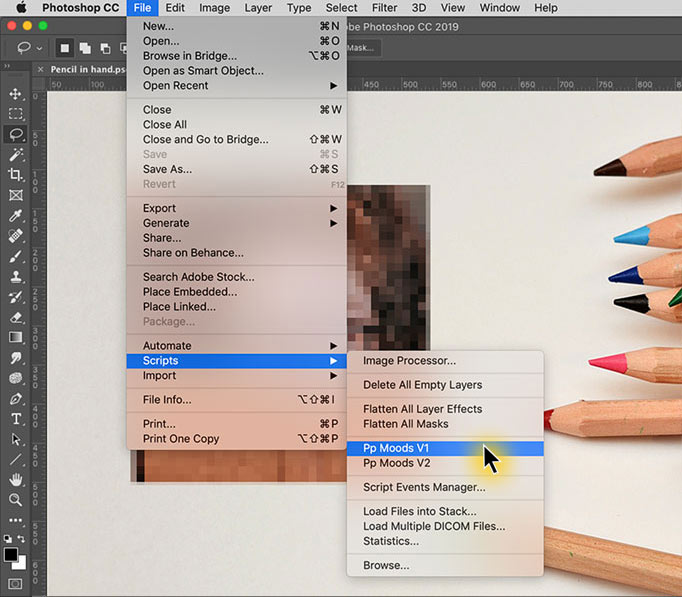Open the Help menu

click(545, 8)
